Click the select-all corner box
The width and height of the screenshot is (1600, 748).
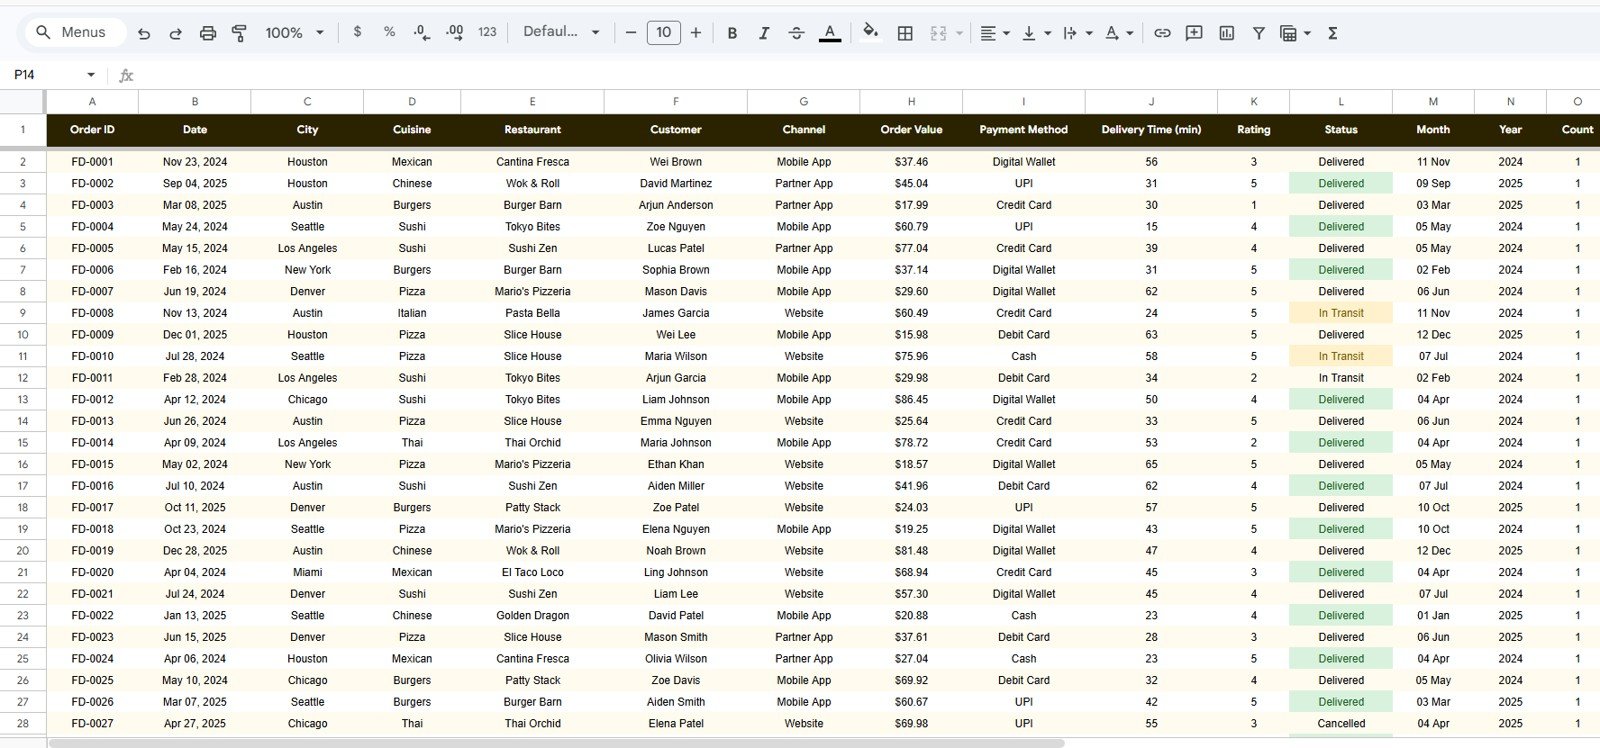[23, 101]
